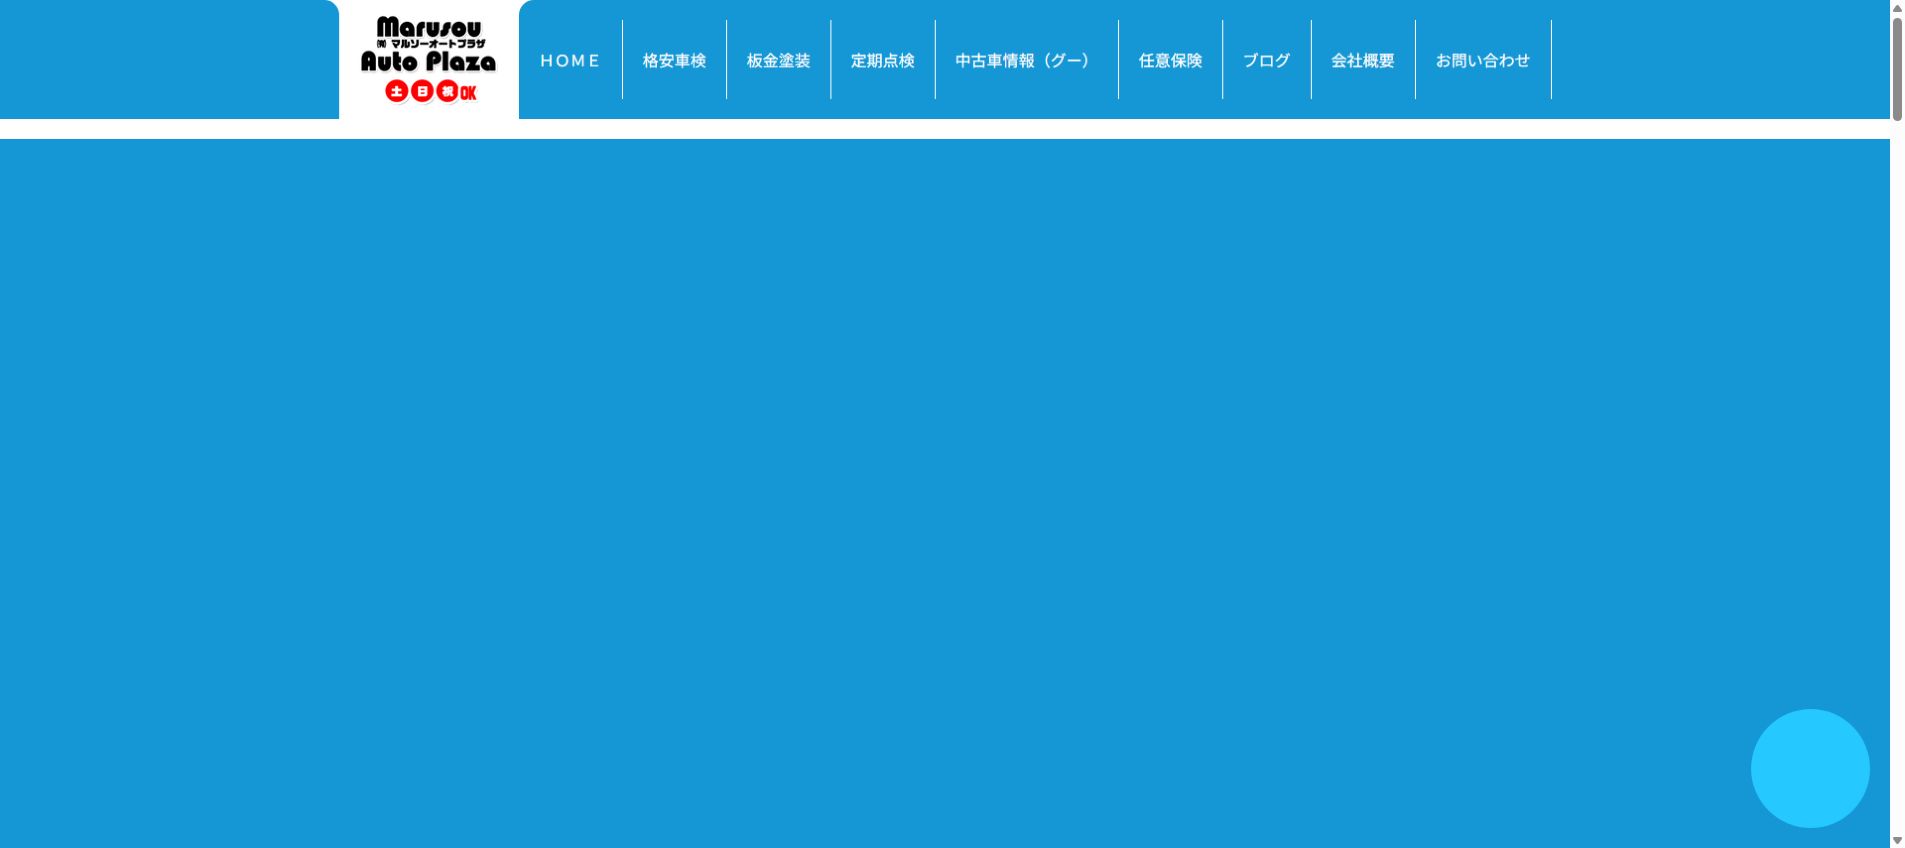Click the Marusou Auto Plaza logo
1905x848 pixels.
[428, 59]
